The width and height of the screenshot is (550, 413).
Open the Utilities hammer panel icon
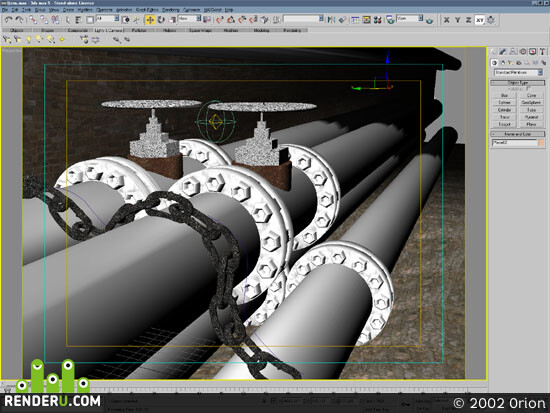[x=542, y=52]
